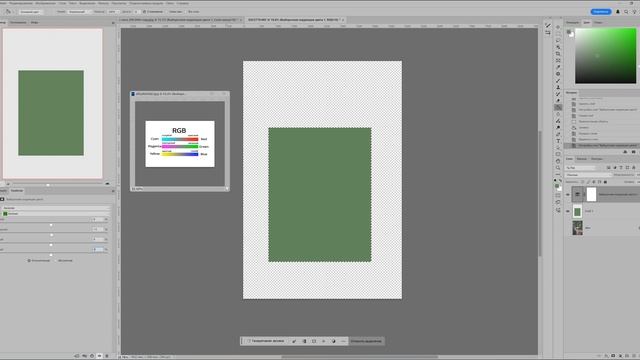Open the Window menu in menu bar
Image resolution: width=640 pixels, height=360 pixels.
[169, 3]
